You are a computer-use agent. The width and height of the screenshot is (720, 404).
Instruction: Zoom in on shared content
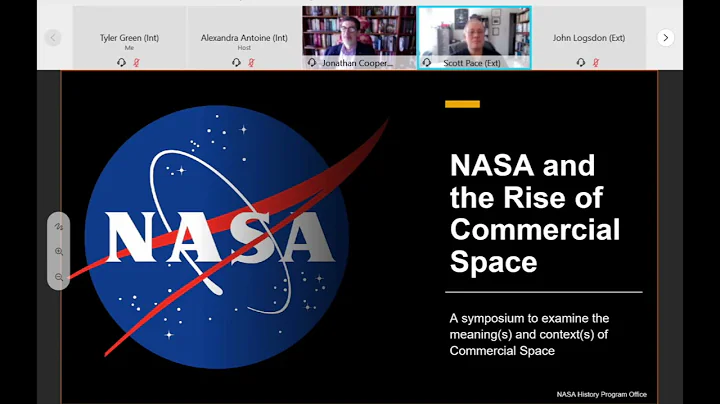click(x=59, y=252)
